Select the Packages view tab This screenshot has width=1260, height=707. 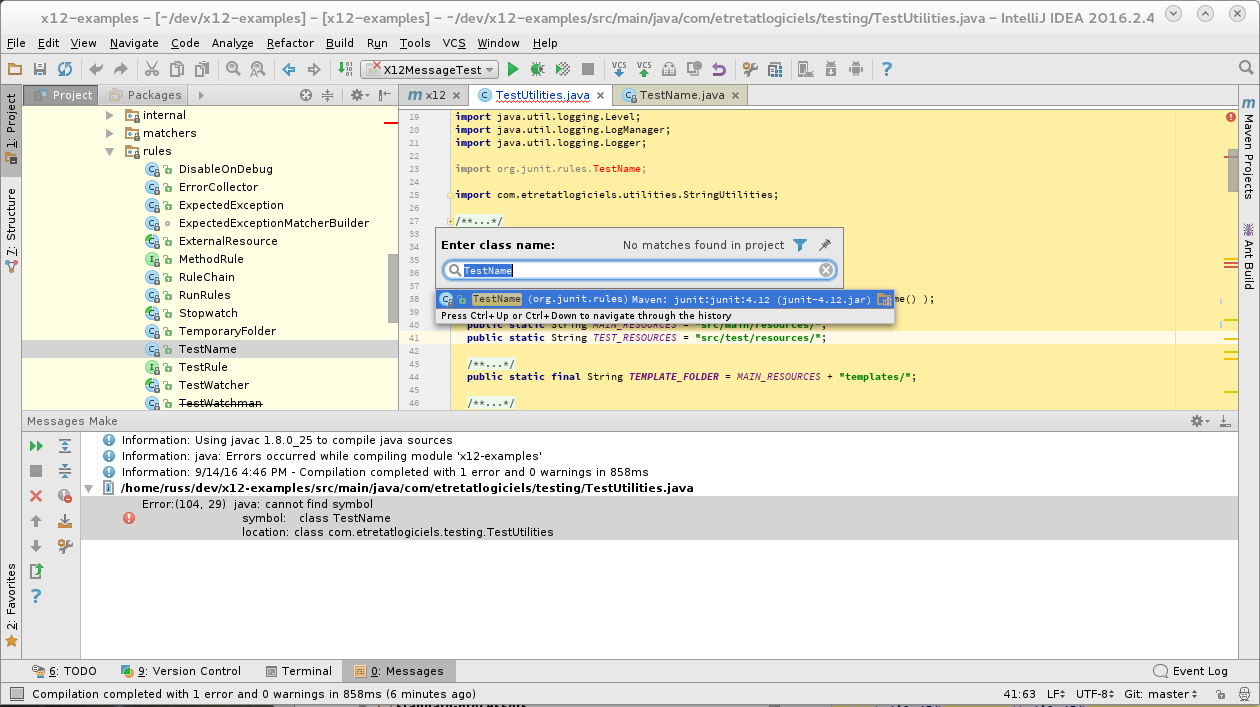145,95
